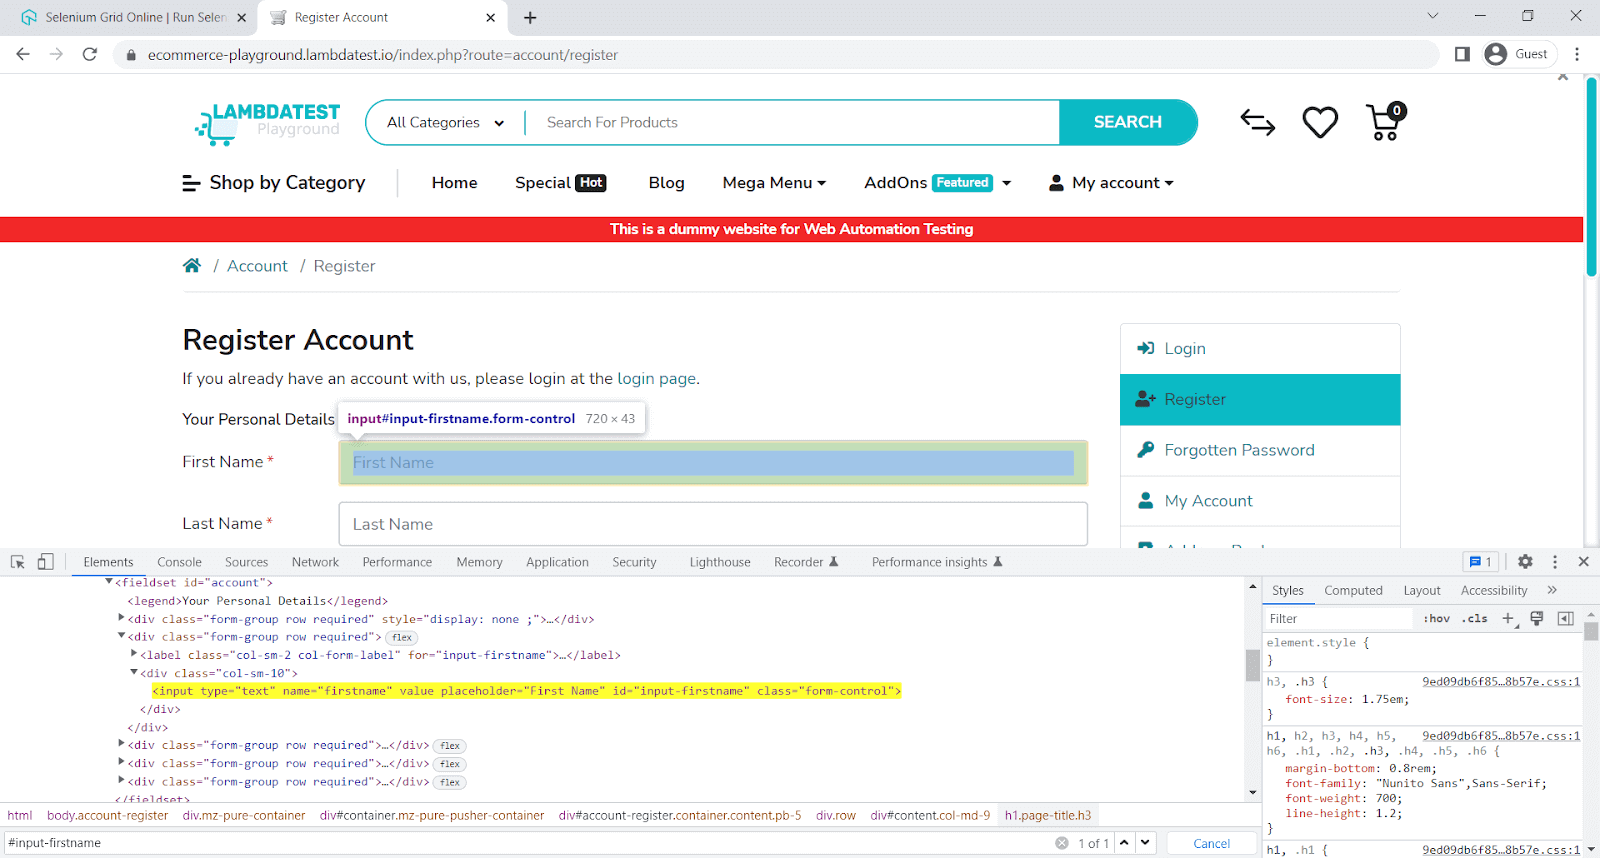Viewport: 1600px width, 858px height.
Task: Close the Selenium Grid Online tab
Action: pyautogui.click(x=241, y=17)
